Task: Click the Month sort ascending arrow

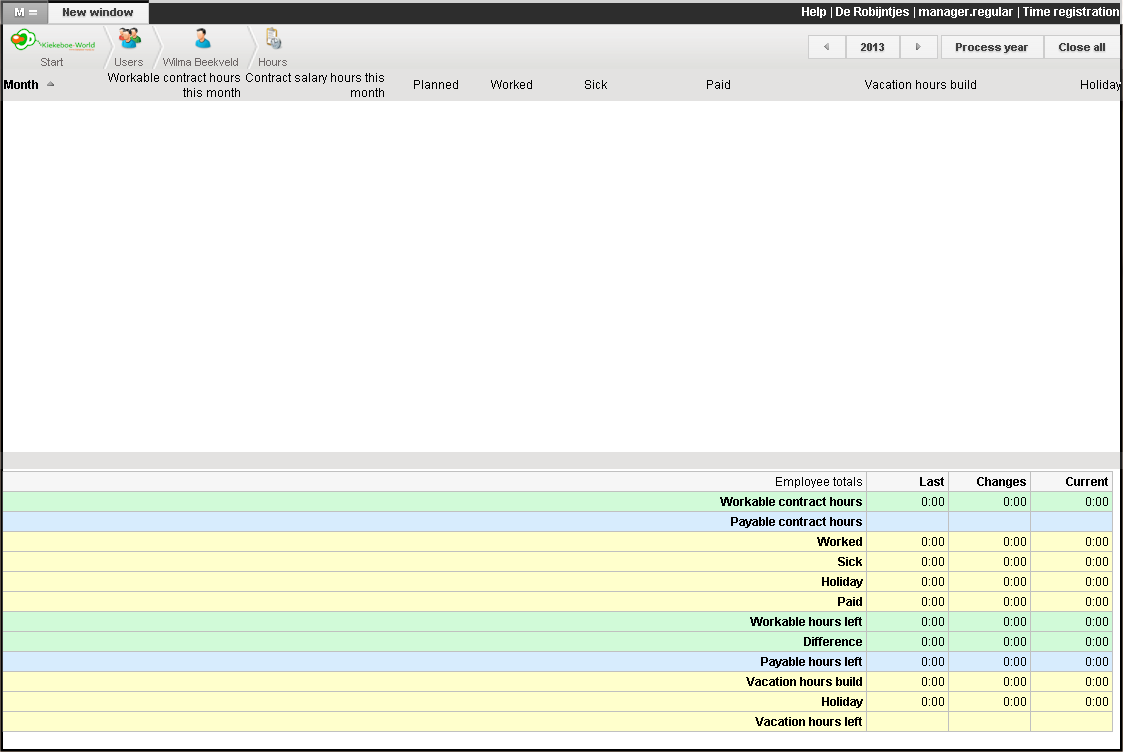Action: (x=51, y=84)
